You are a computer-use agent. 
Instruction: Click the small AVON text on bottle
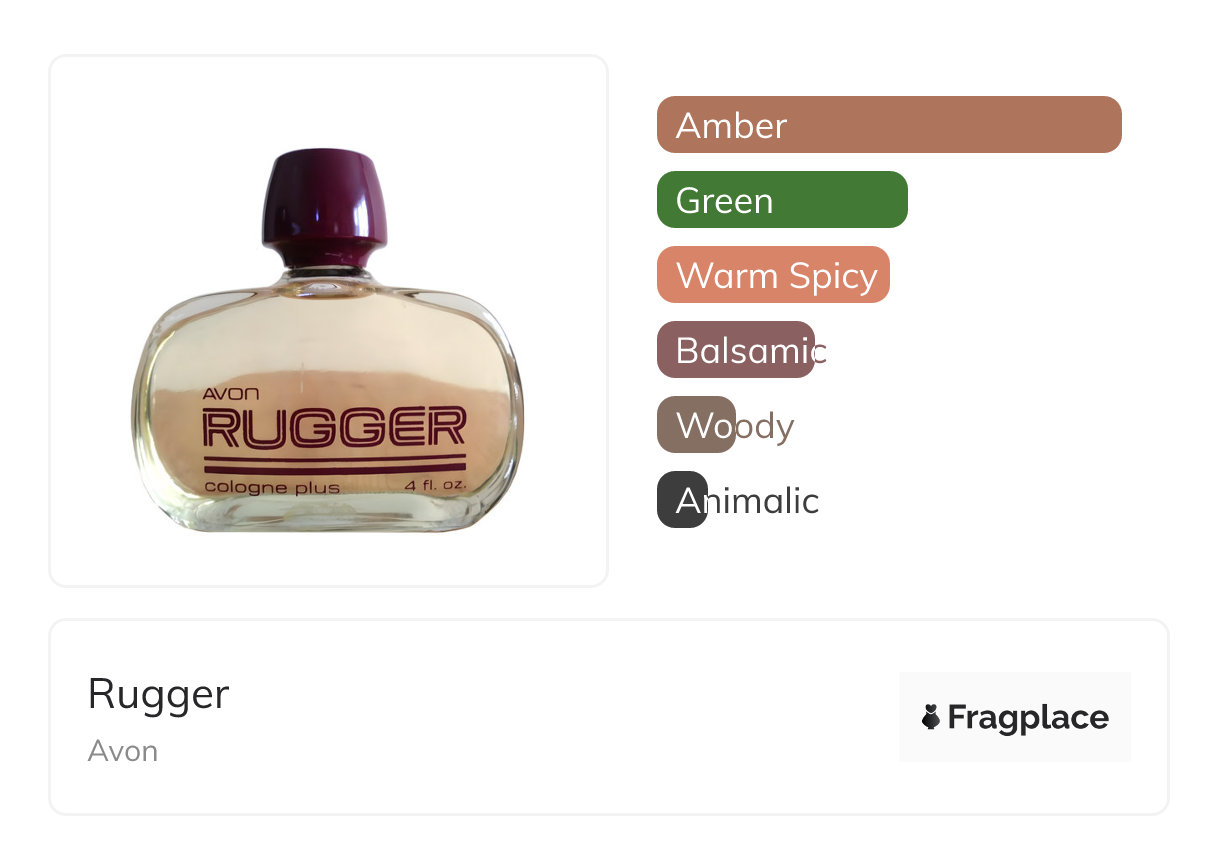(230, 394)
